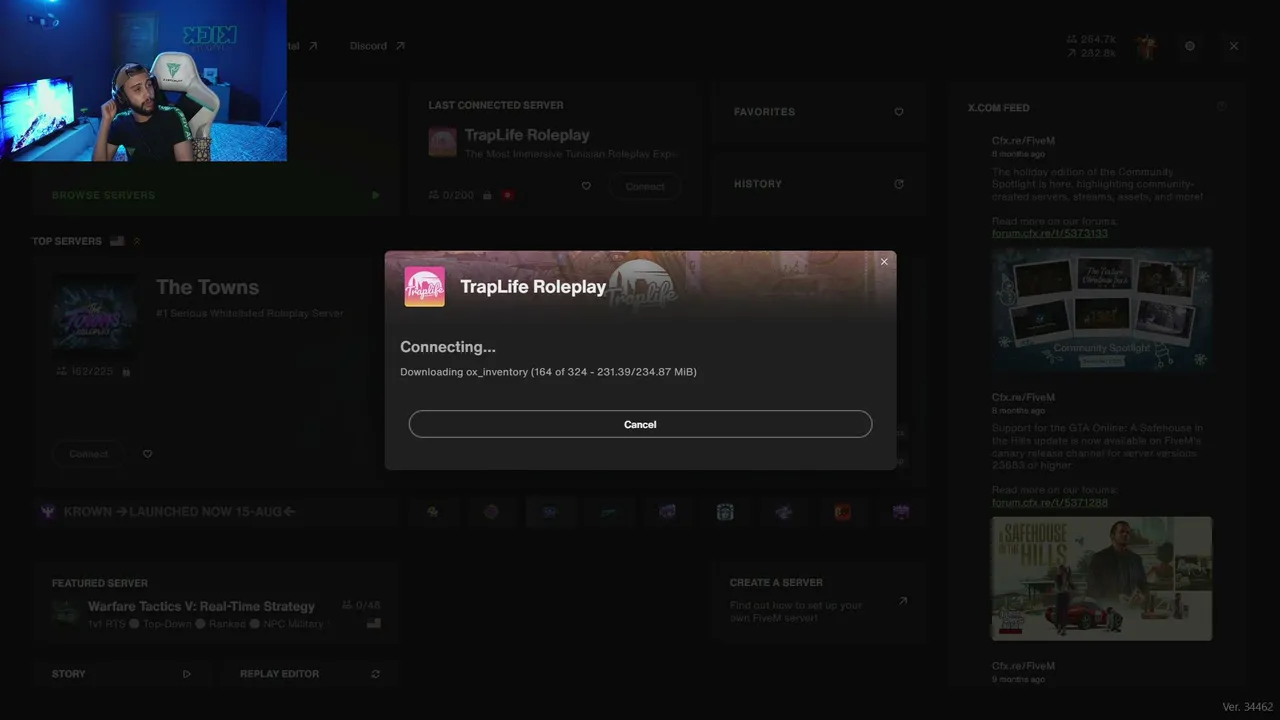Select the green server icon in the strip

pos(608,512)
